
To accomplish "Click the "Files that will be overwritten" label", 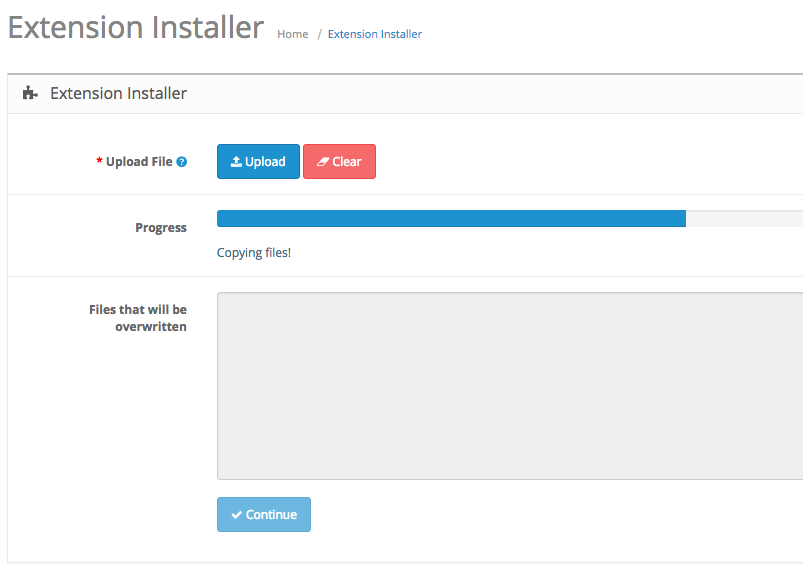I will (138, 318).
